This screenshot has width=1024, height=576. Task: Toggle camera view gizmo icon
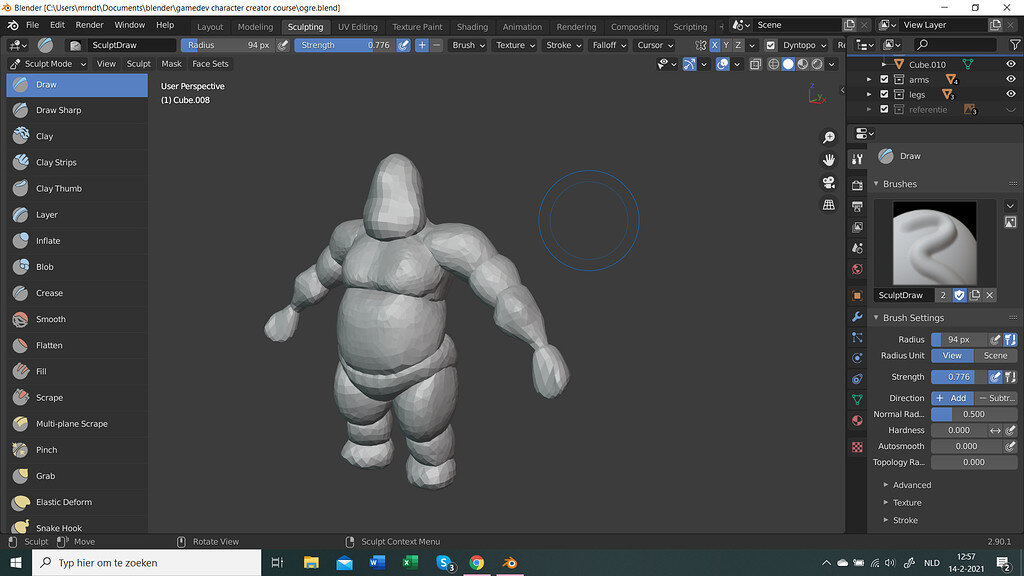pos(828,182)
